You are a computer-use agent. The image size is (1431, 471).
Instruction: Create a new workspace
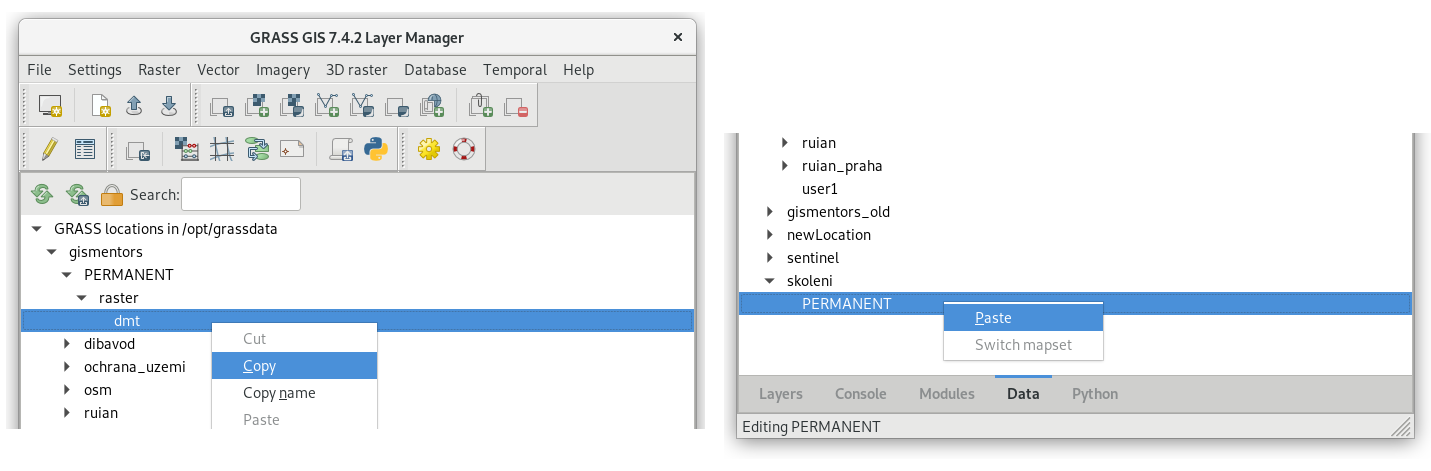click(x=101, y=106)
